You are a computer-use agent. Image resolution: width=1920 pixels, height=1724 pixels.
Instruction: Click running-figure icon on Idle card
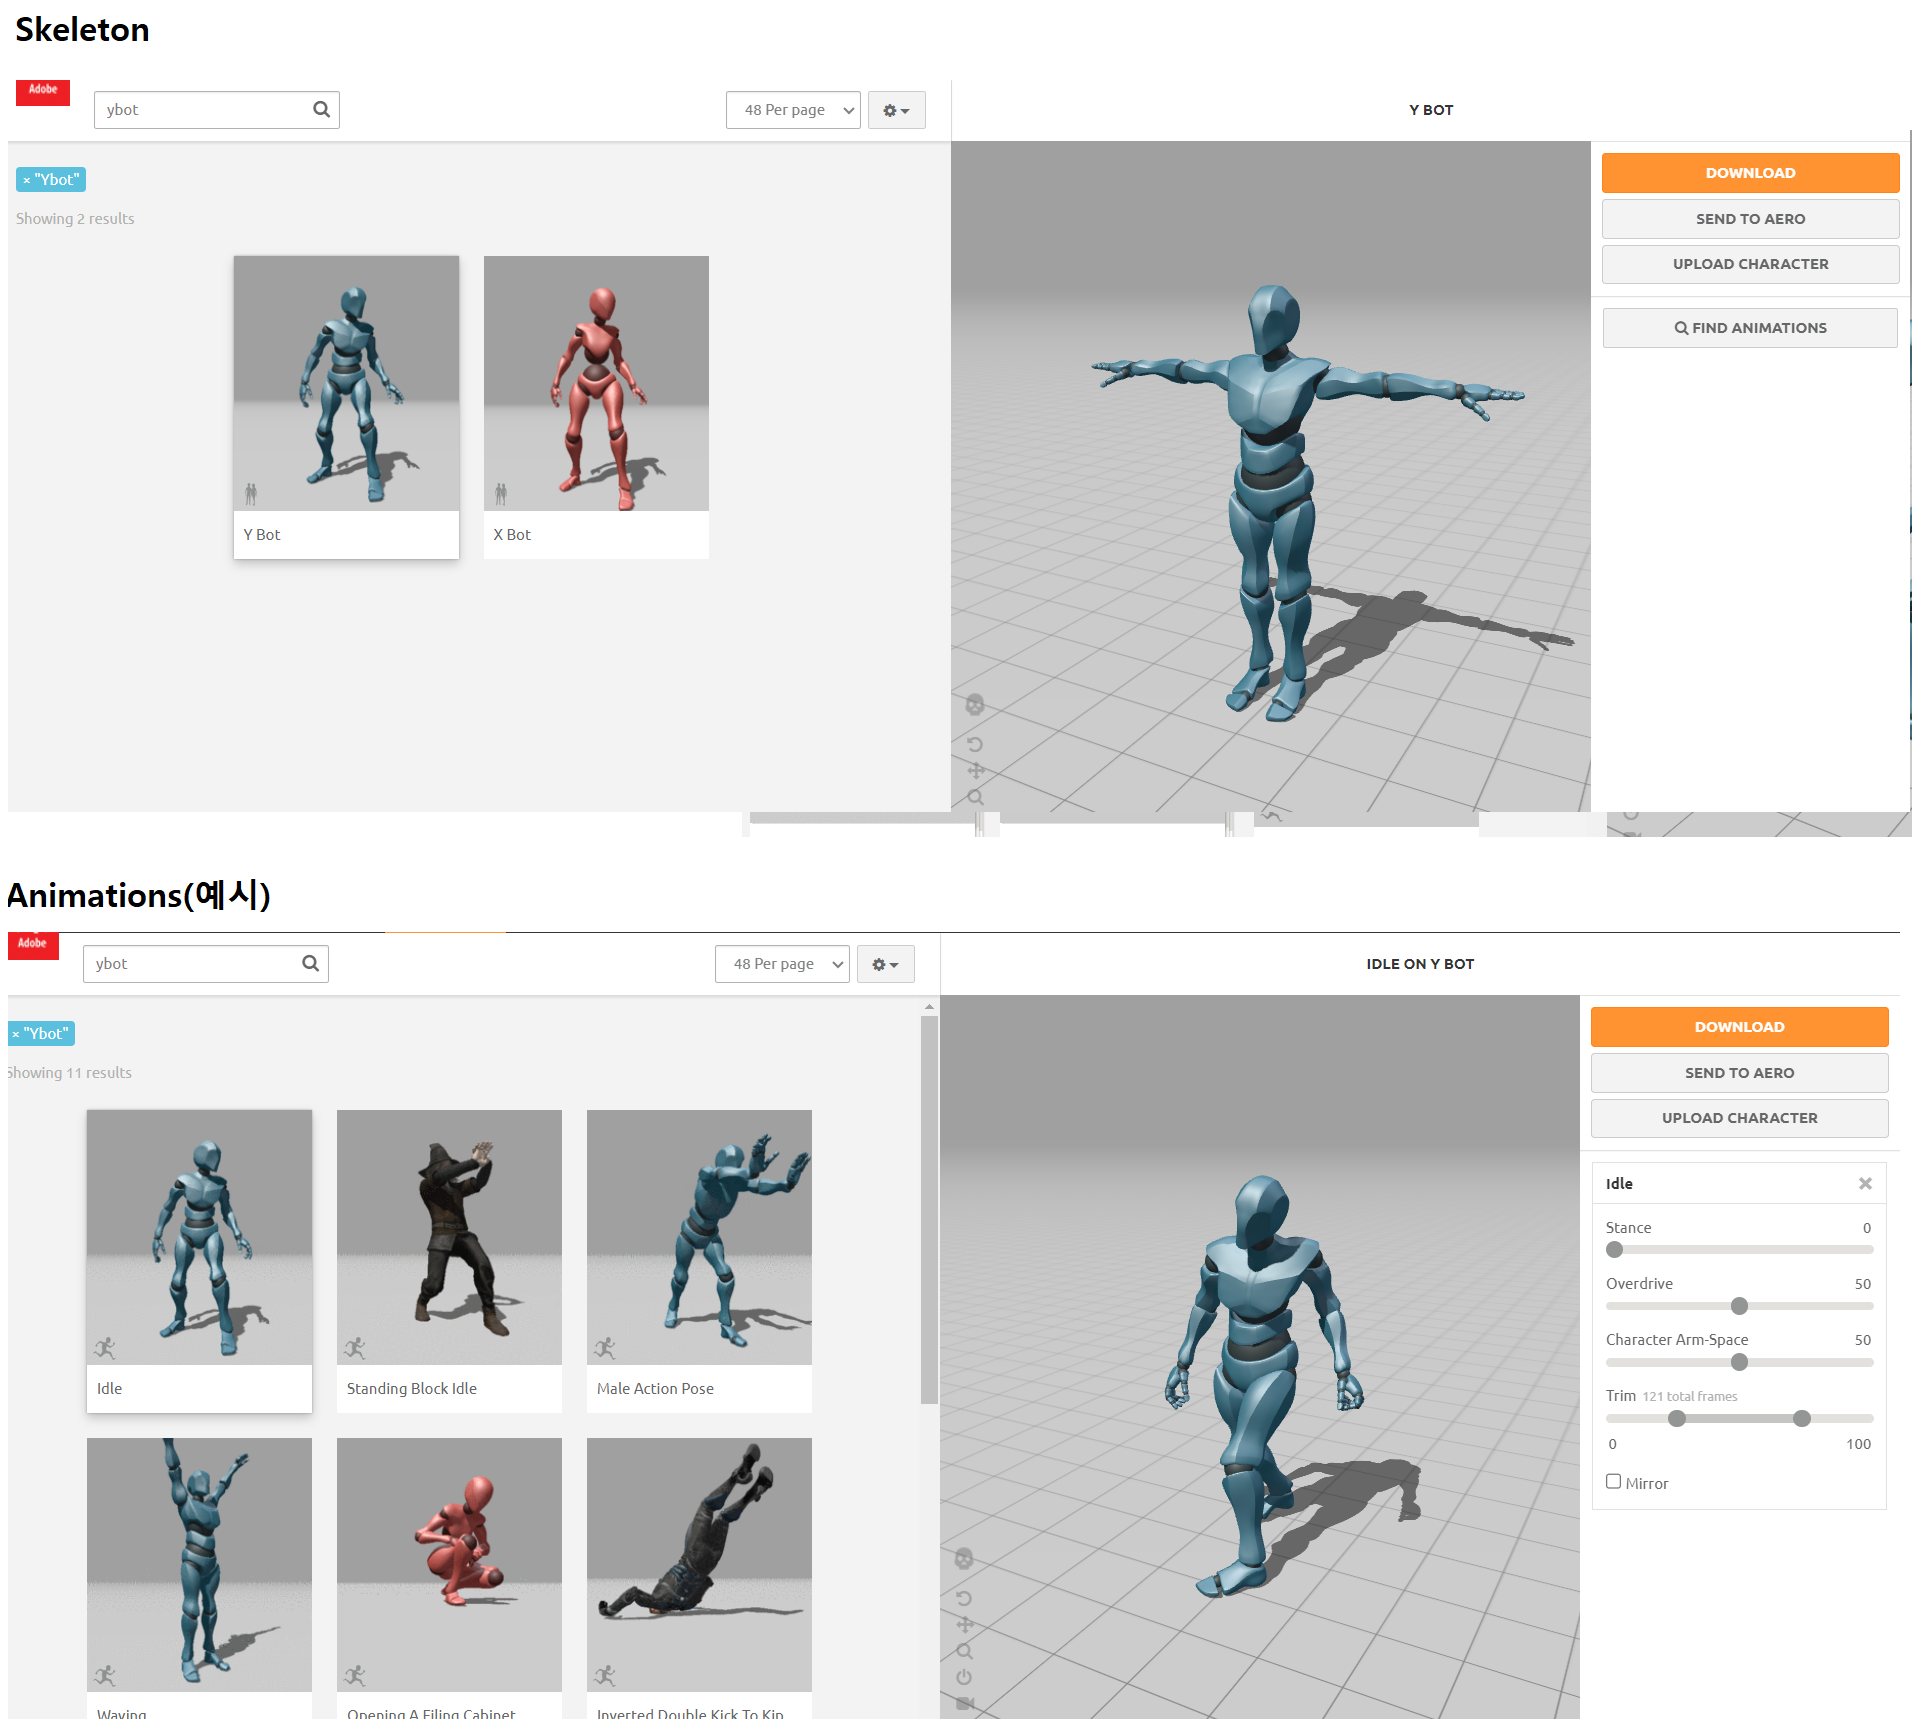(x=105, y=1348)
